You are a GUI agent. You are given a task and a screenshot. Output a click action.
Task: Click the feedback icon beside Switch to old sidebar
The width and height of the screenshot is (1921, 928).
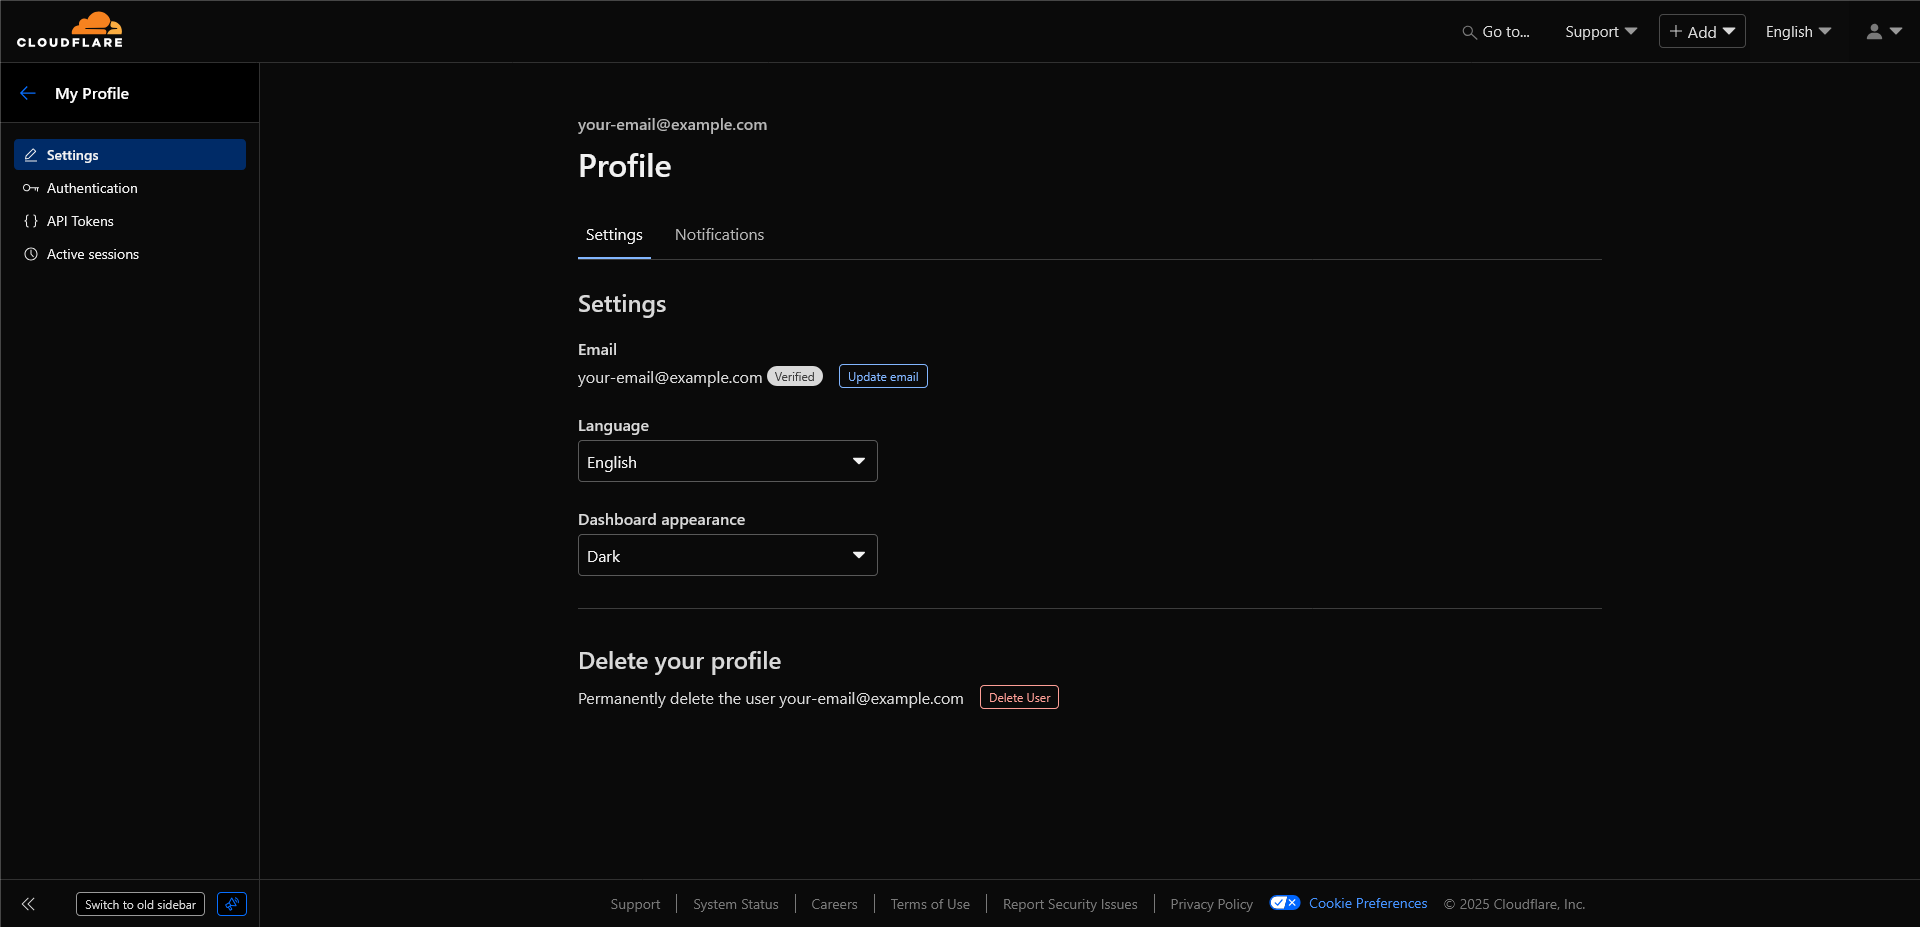tap(232, 904)
